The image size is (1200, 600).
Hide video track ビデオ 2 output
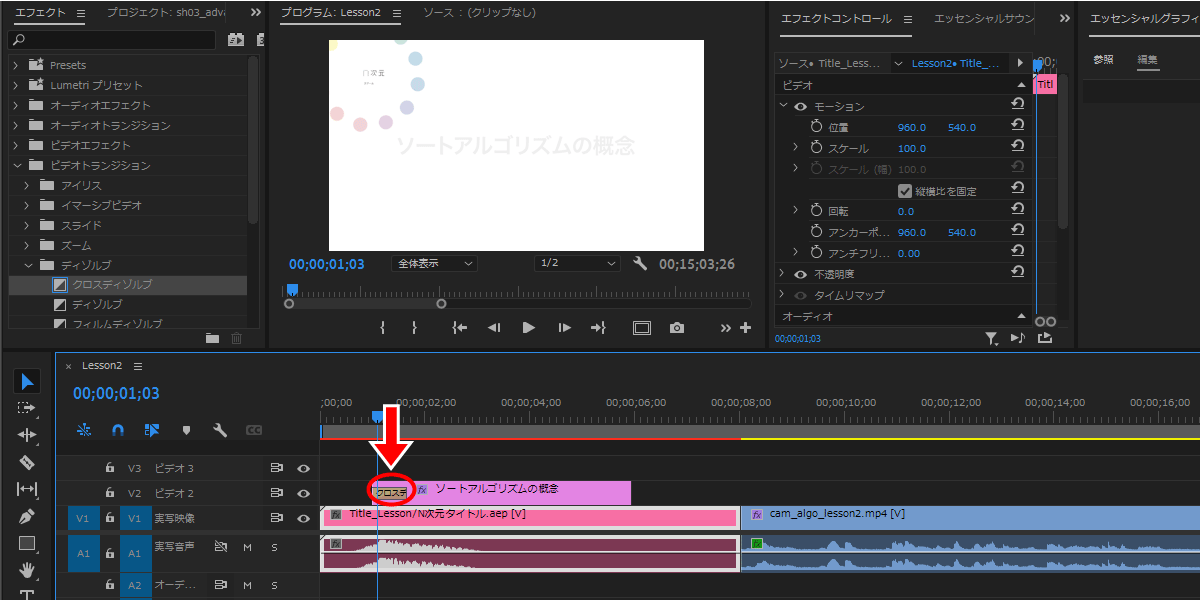coord(303,493)
